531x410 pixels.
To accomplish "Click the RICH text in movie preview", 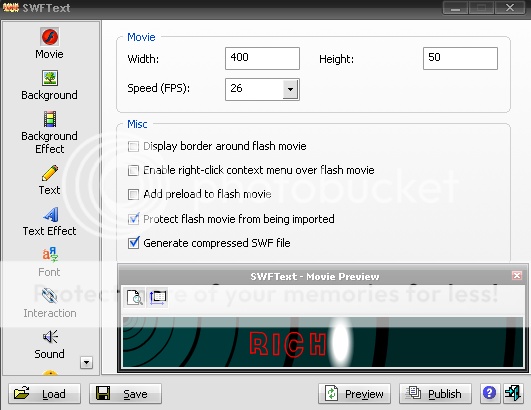I will tap(288, 344).
